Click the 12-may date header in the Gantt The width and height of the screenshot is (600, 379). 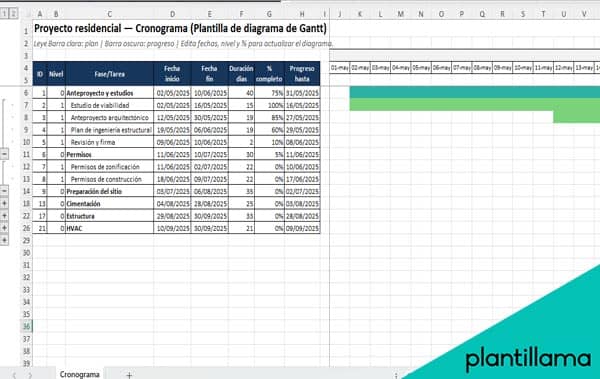[x=563, y=68]
